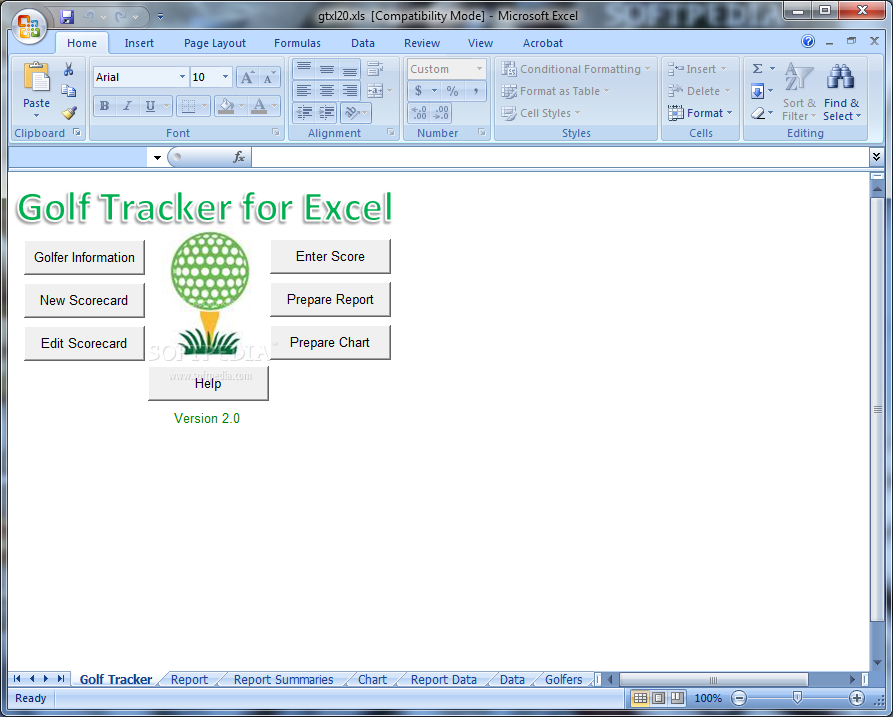Apply the Font Color letter A
This screenshot has width=893, height=717.
(x=259, y=106)
